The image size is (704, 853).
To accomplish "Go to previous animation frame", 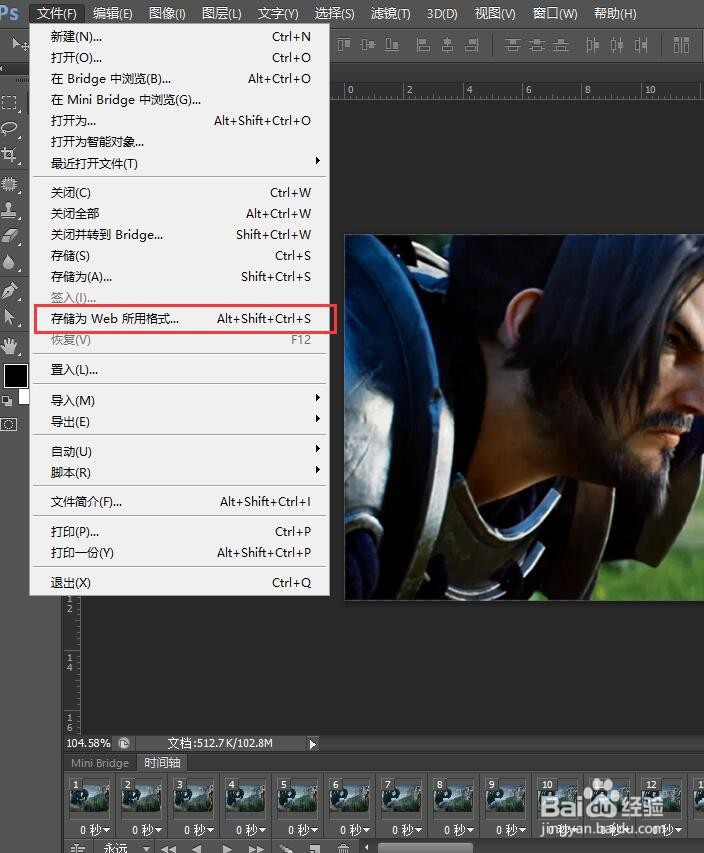I will click(197, 848).
